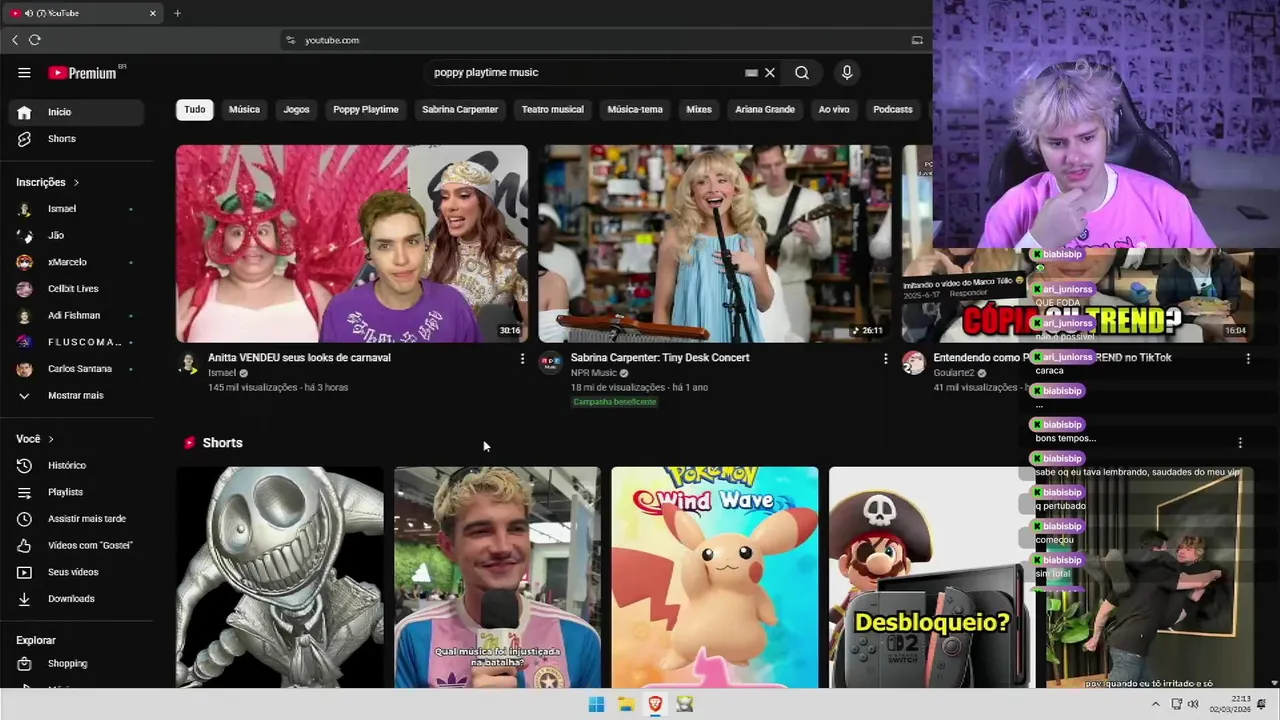
Task: Open the Pokémon Wind Wave Short
Action: coord(715,577)
